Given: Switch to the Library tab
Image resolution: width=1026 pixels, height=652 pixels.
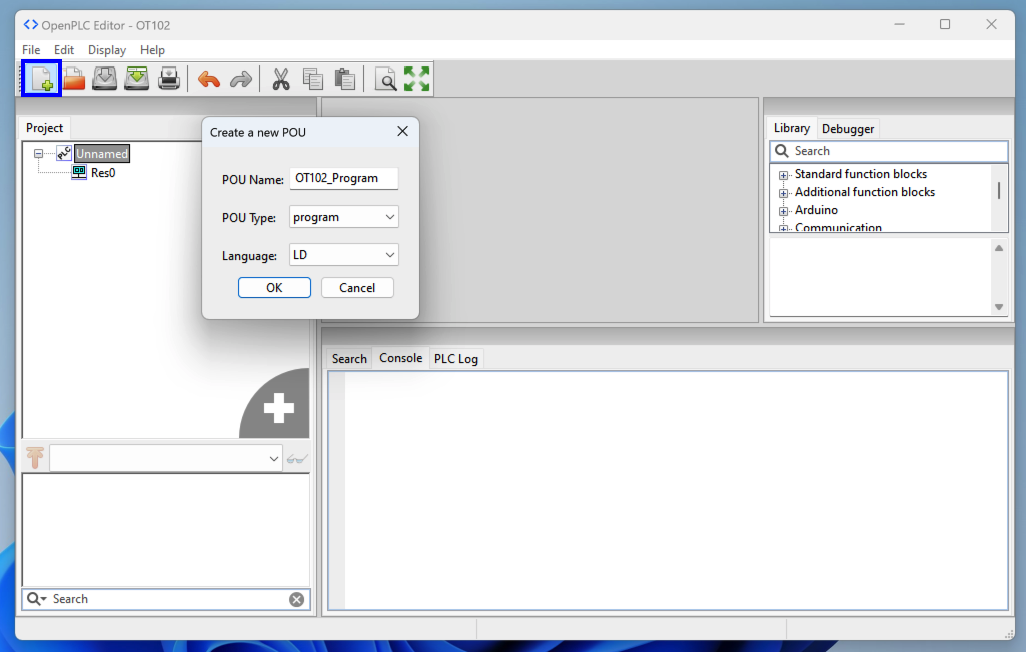Looking at the screenshot, I should 791,128.
